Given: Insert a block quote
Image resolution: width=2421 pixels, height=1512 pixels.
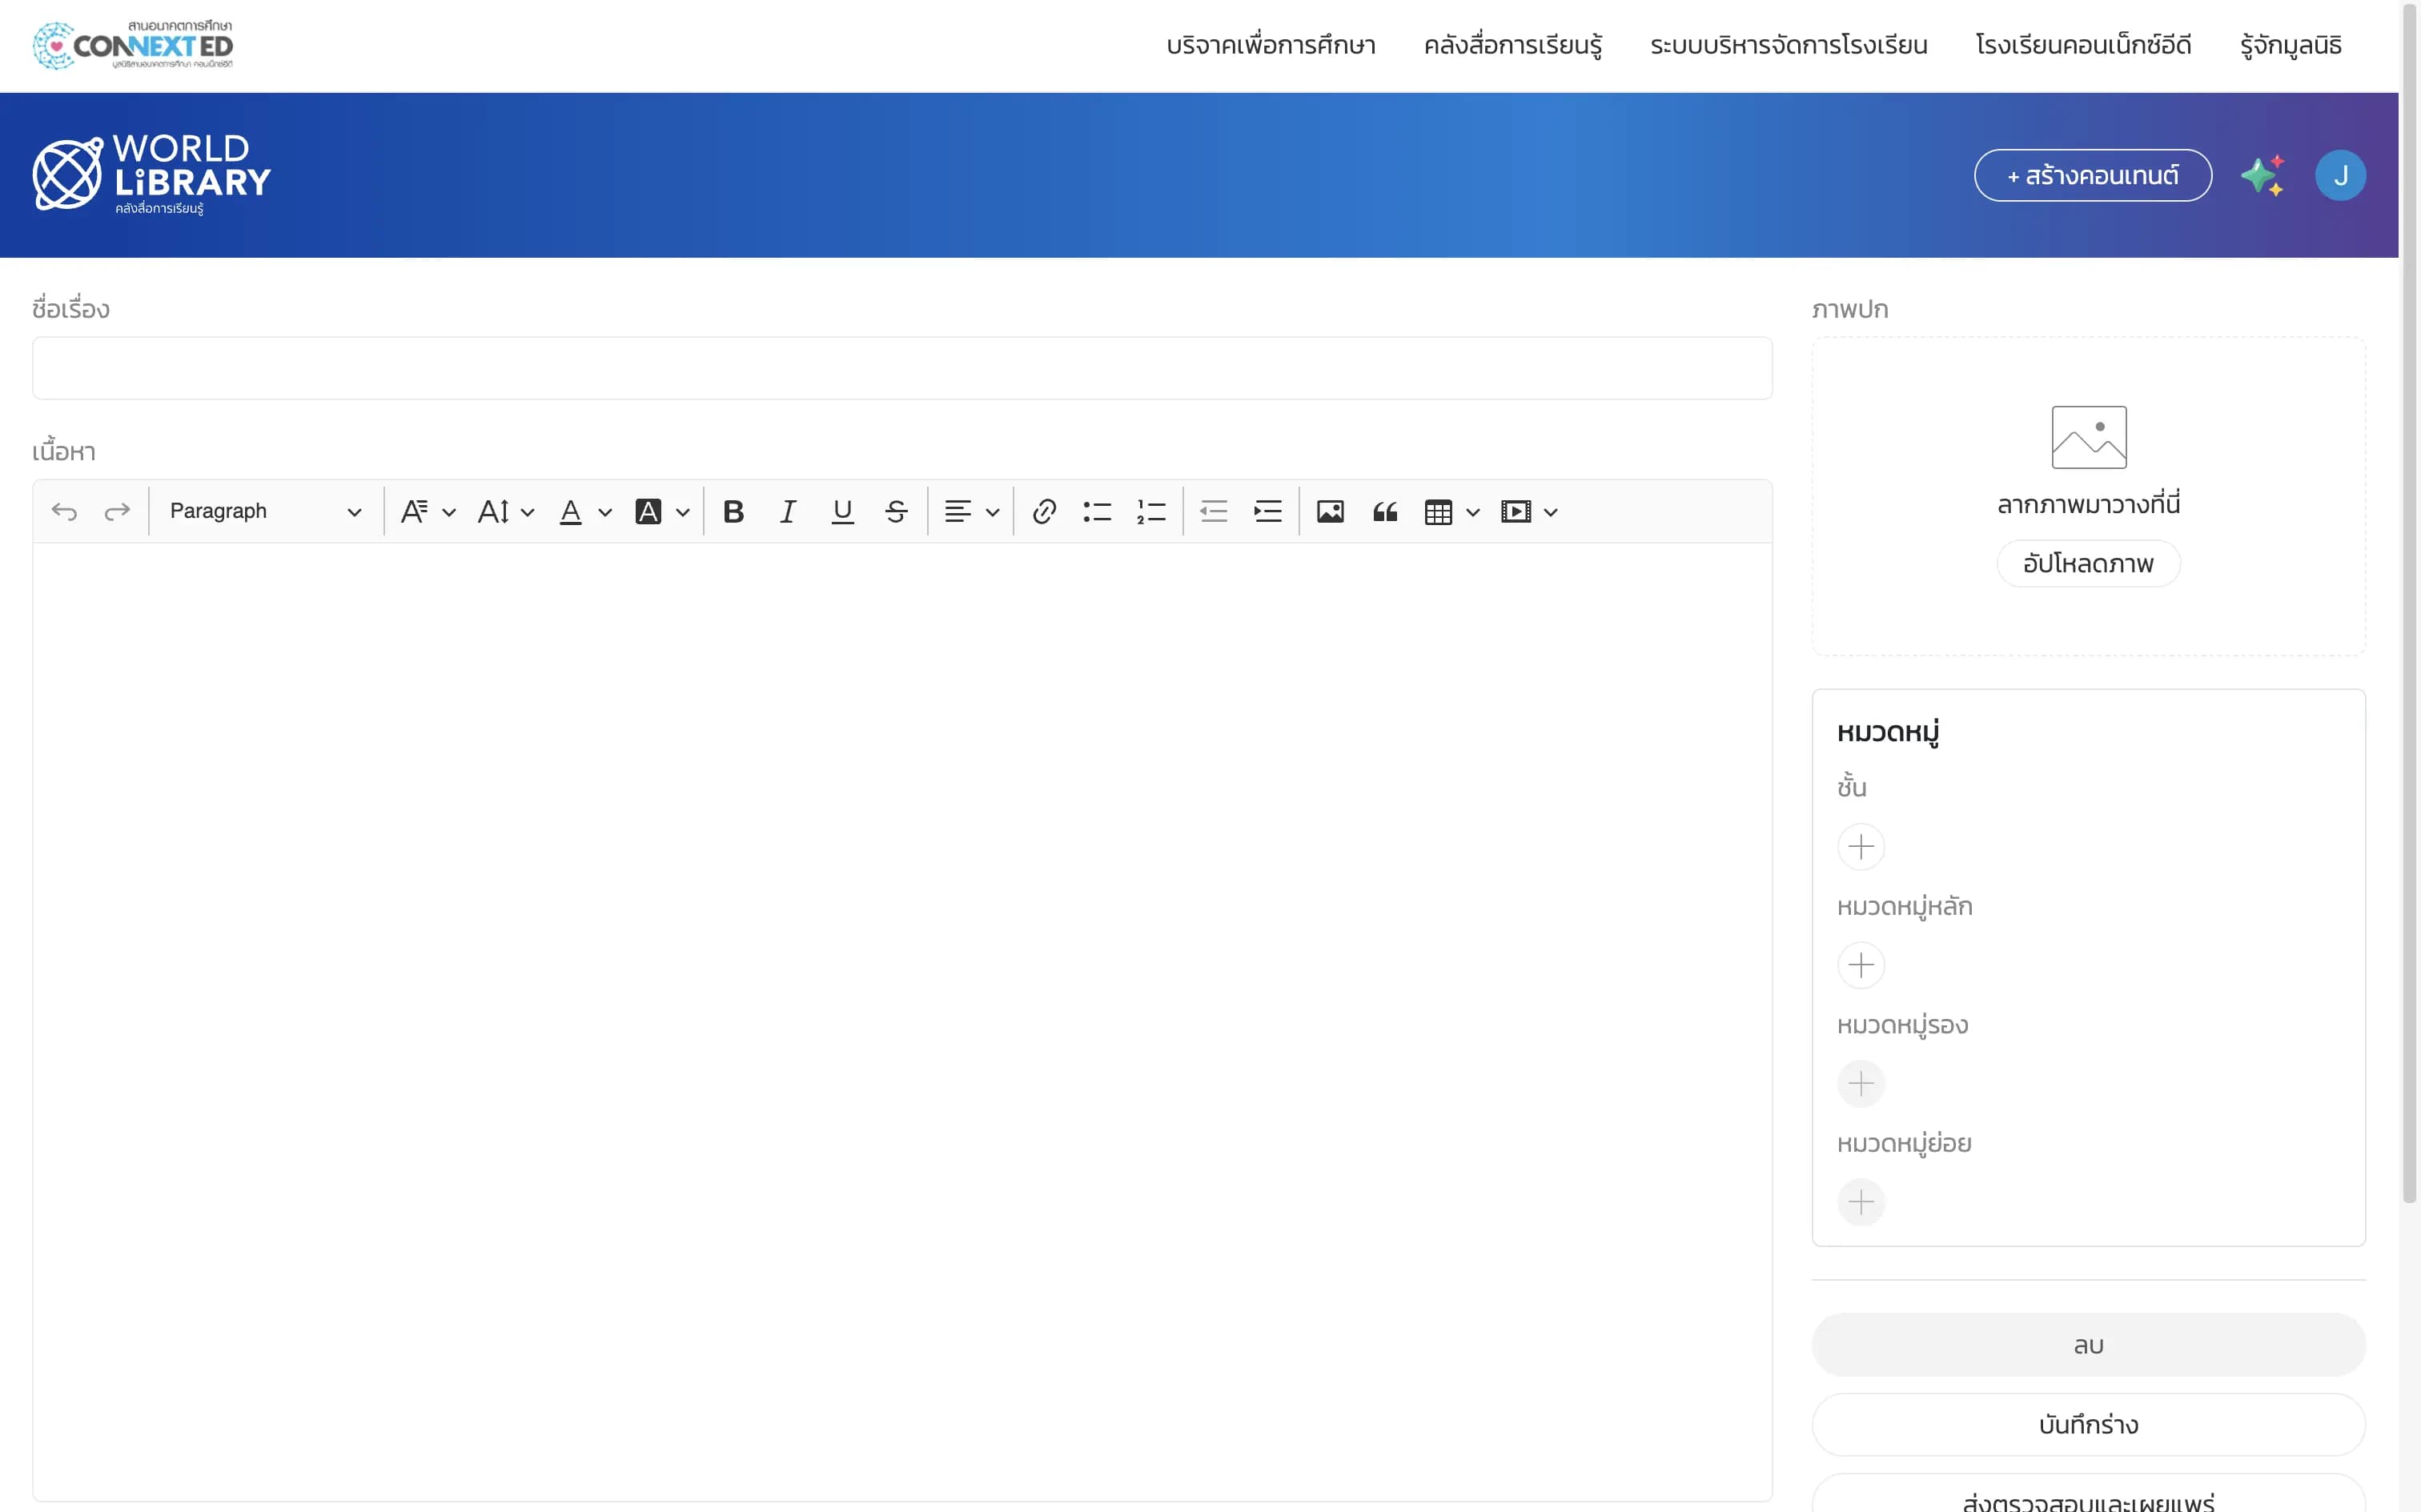Looking at the screenshot, I should pyautogui.click(x=1384, y=512).
